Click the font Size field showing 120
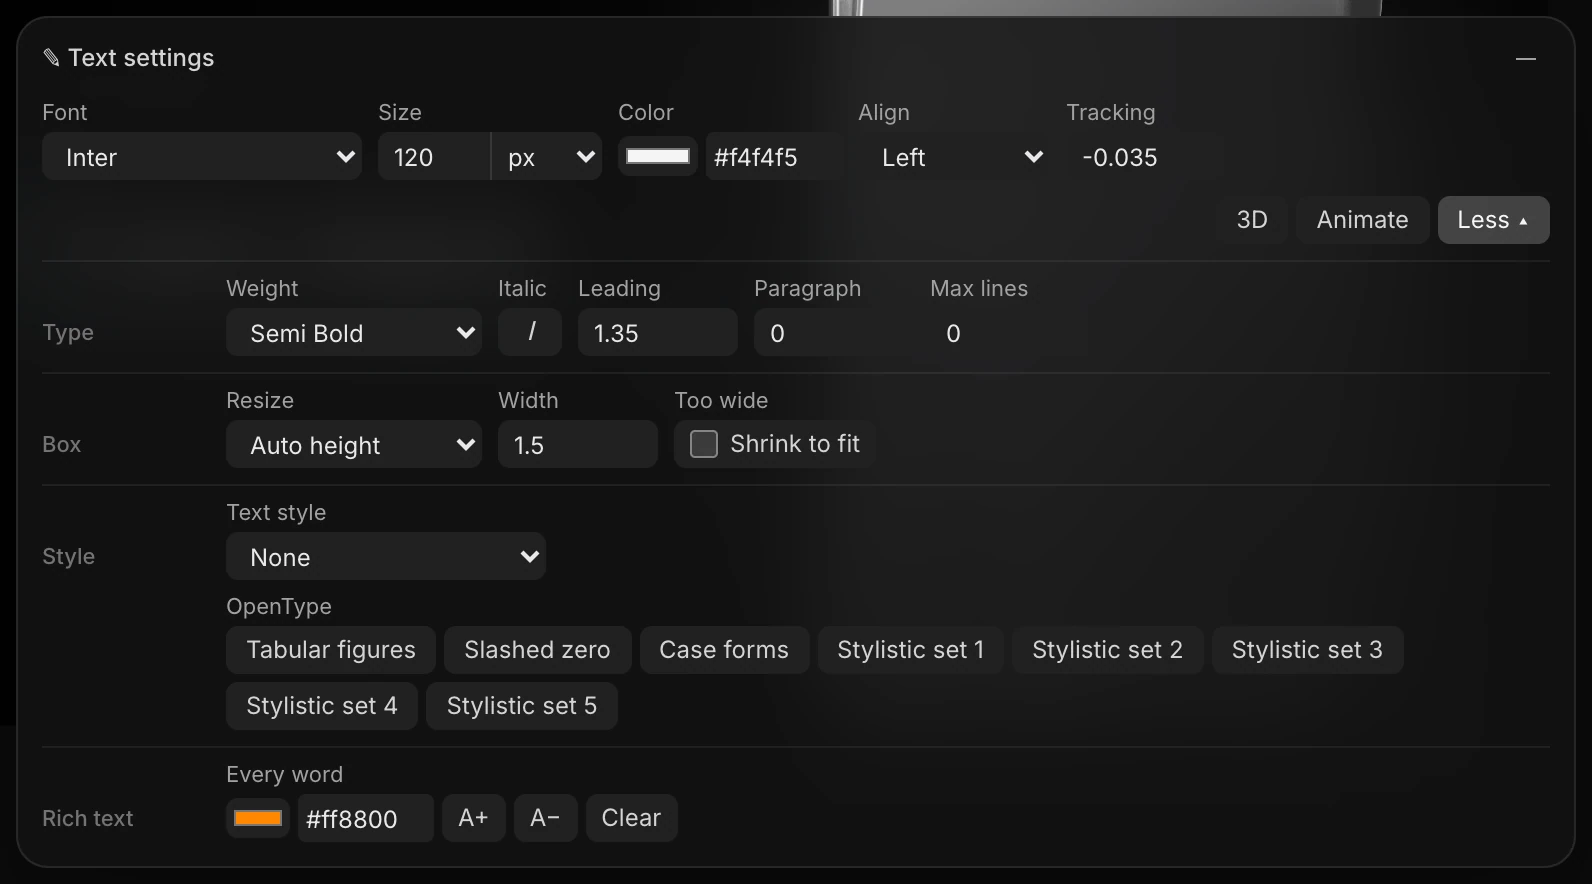Viewport: 1592px width, 884px height. point(434,156)
